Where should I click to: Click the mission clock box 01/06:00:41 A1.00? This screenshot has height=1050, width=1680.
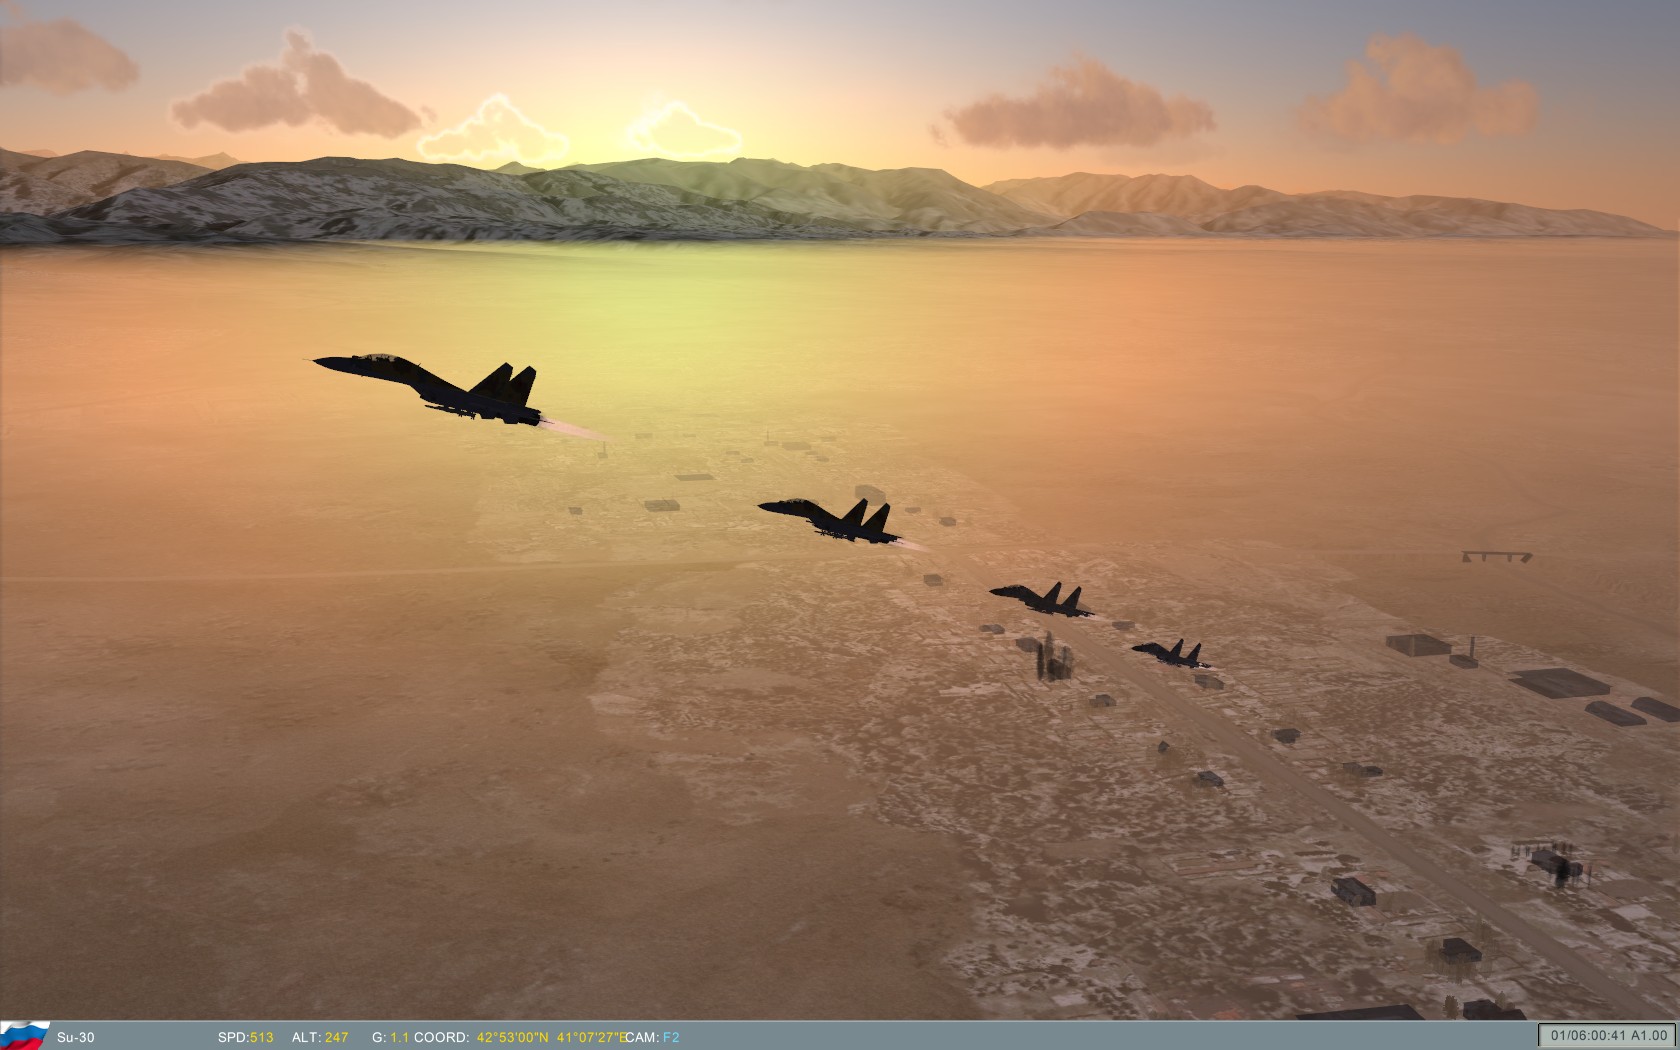[1608, 1035]
